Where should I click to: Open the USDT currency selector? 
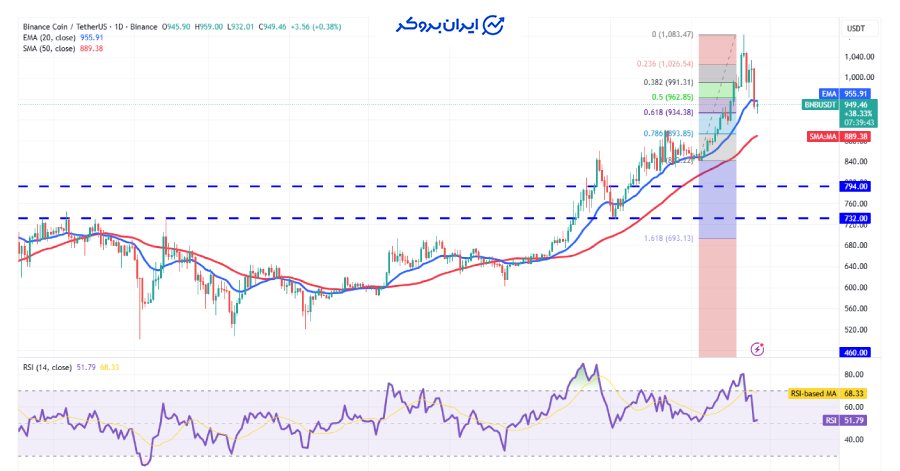[857, 28]
